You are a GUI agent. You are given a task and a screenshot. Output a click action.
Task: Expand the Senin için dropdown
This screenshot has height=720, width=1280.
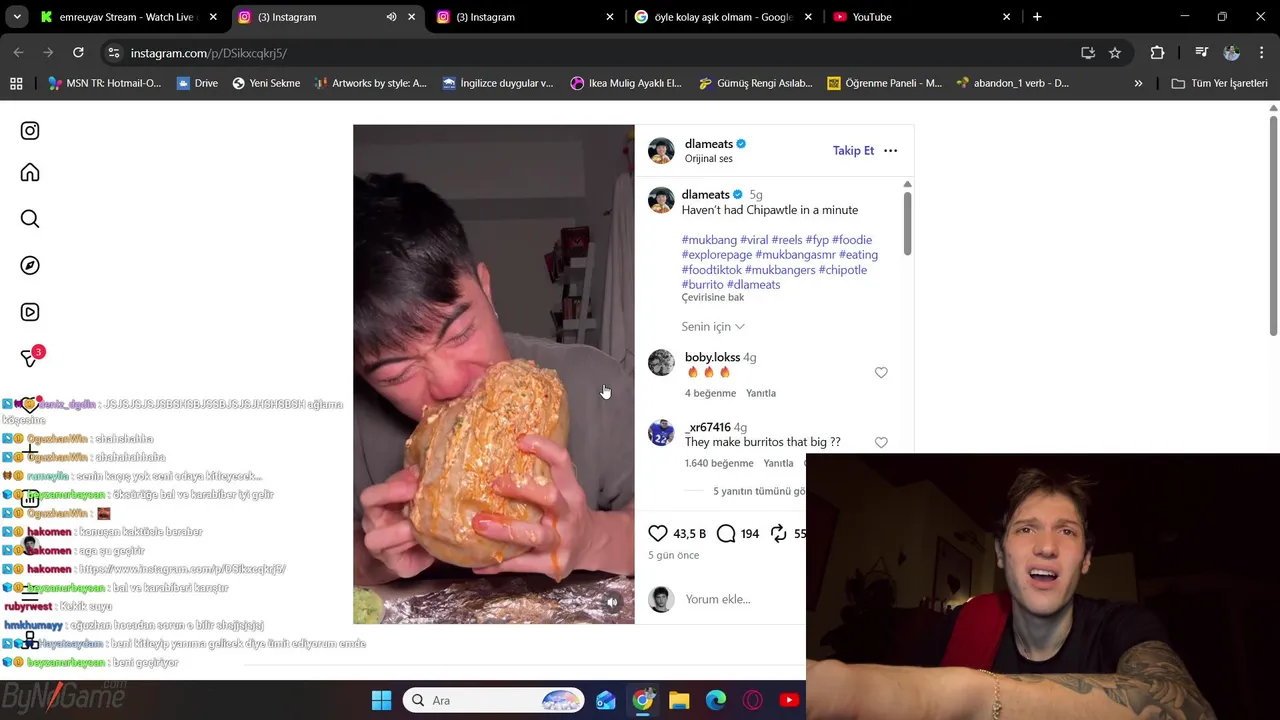tap(713, 327)
